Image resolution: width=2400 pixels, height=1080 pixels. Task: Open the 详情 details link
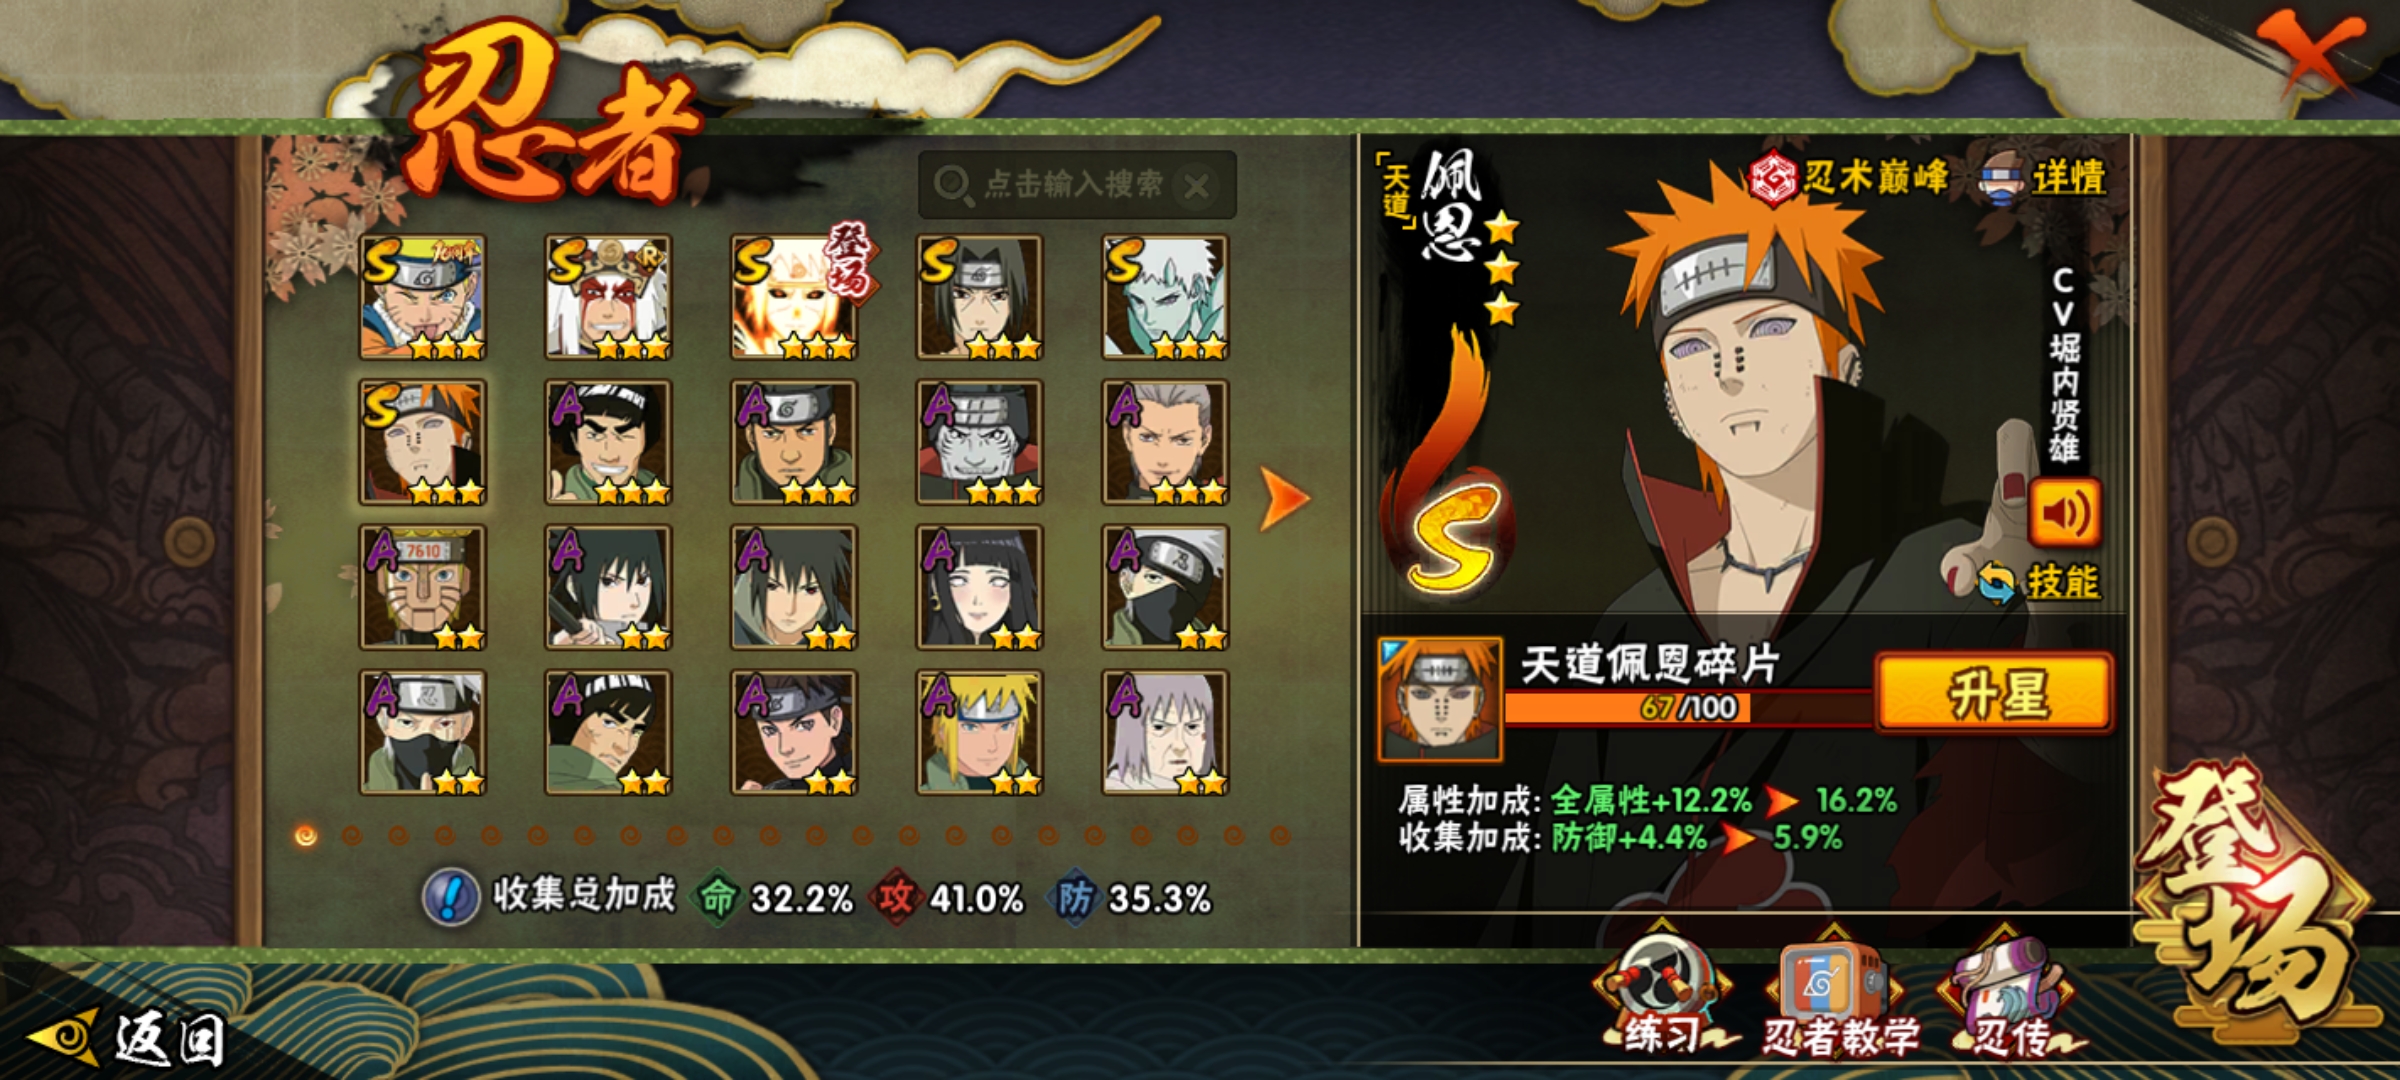click(x=2044, y=178)
